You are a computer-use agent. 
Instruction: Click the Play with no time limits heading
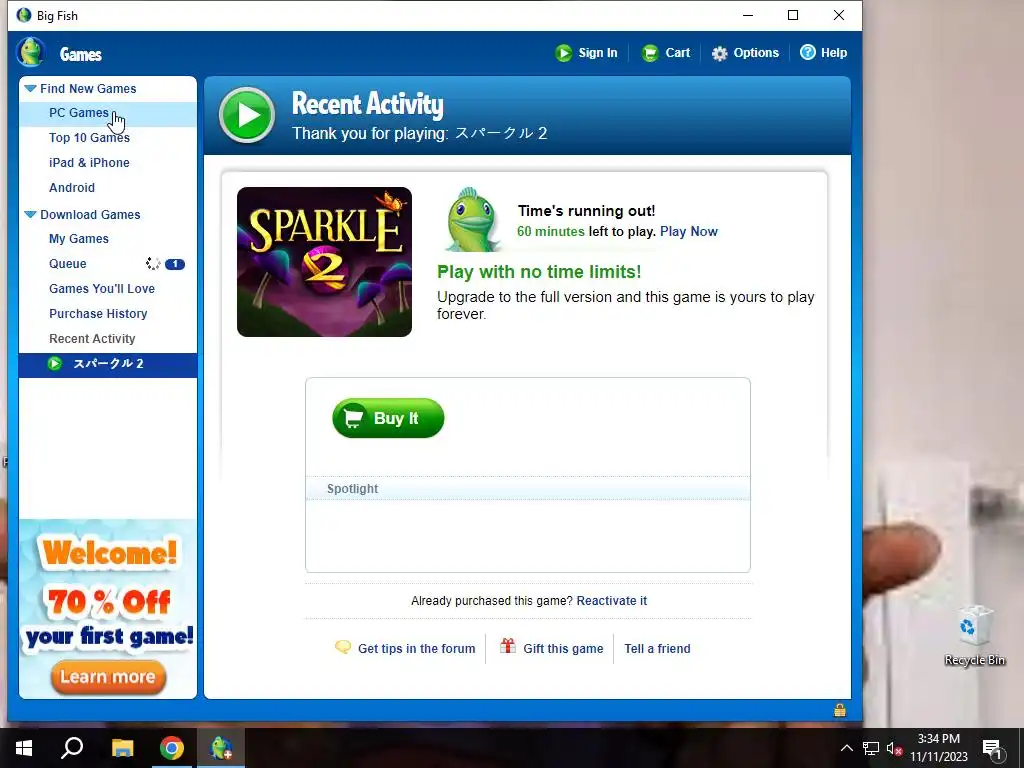[539, 272]
